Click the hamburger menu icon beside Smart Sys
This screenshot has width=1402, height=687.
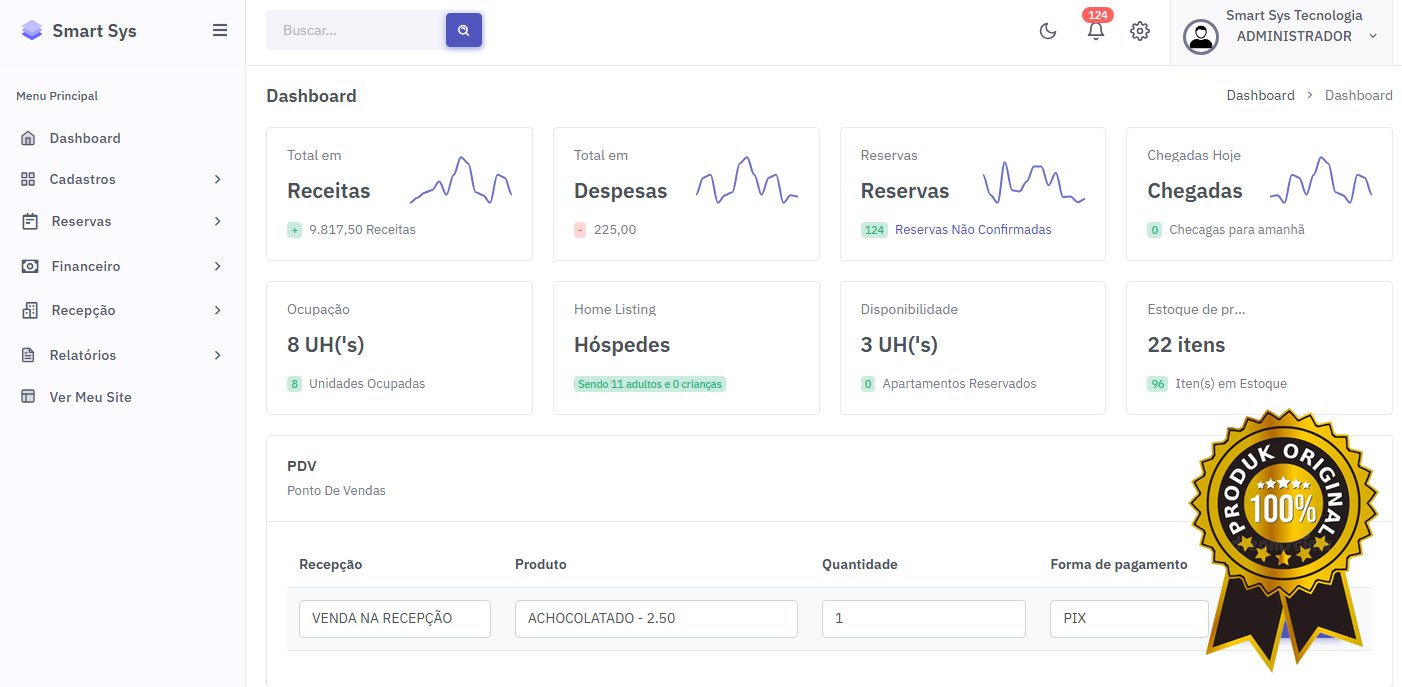click(x=220, y=30)
